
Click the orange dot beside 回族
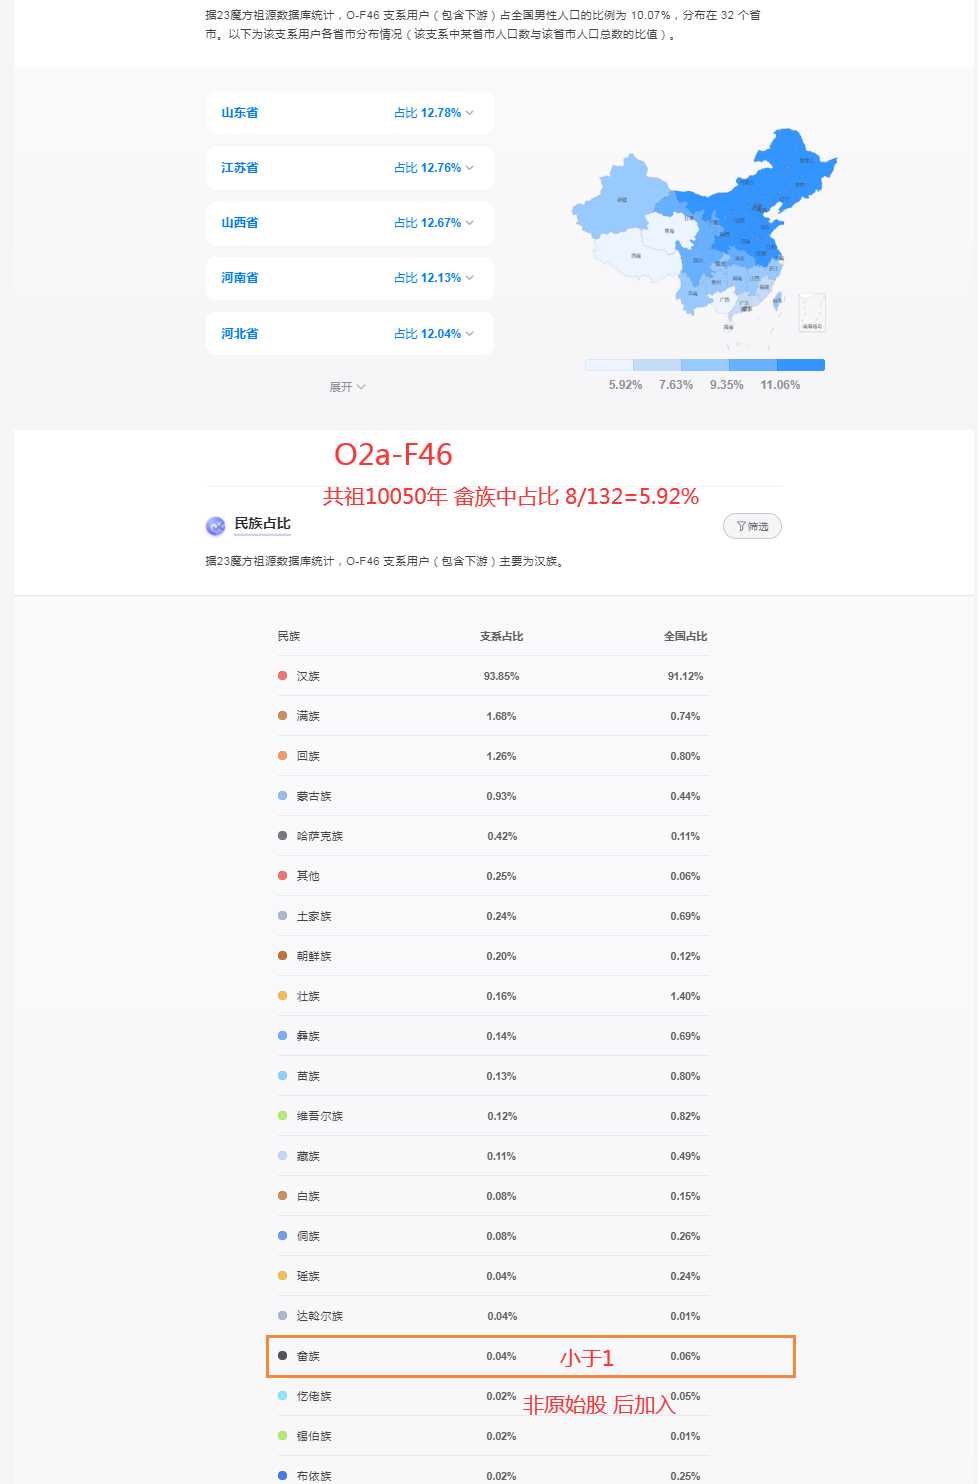282,756
